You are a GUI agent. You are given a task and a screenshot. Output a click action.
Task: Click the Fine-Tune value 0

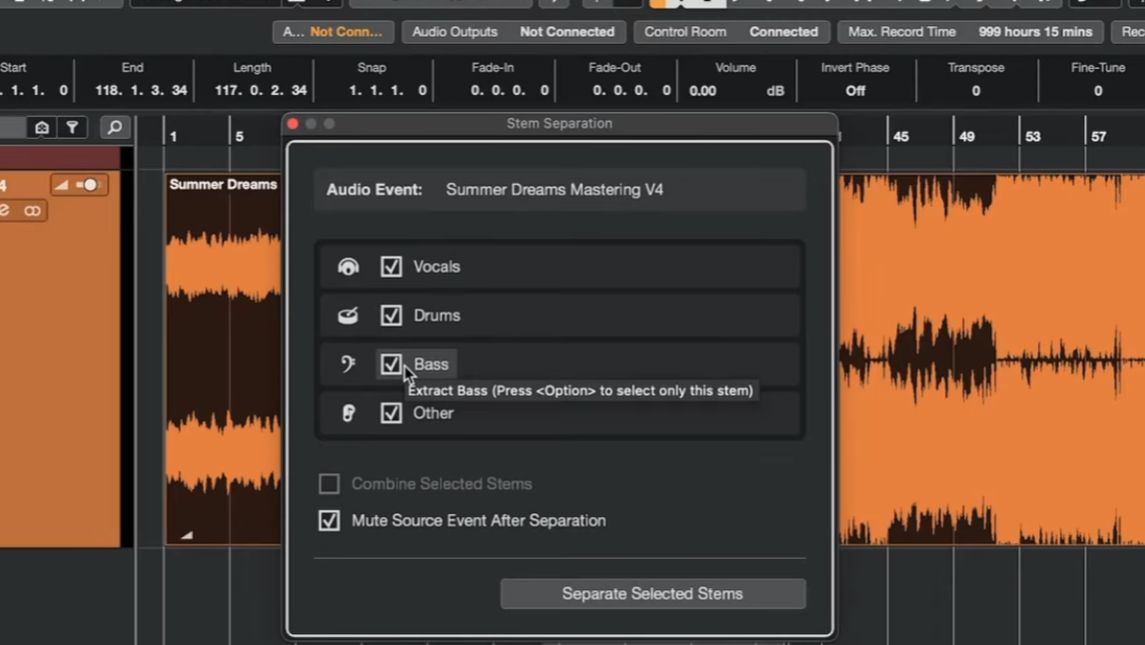pos(1098,91)
